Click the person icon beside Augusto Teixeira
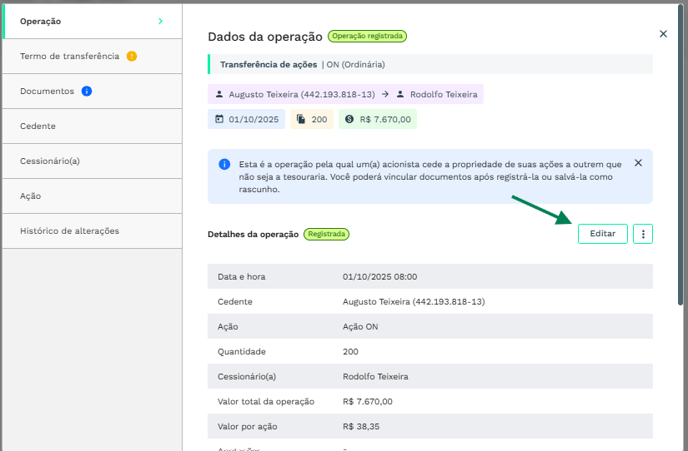The image size is (688, 451). [220, 94]
